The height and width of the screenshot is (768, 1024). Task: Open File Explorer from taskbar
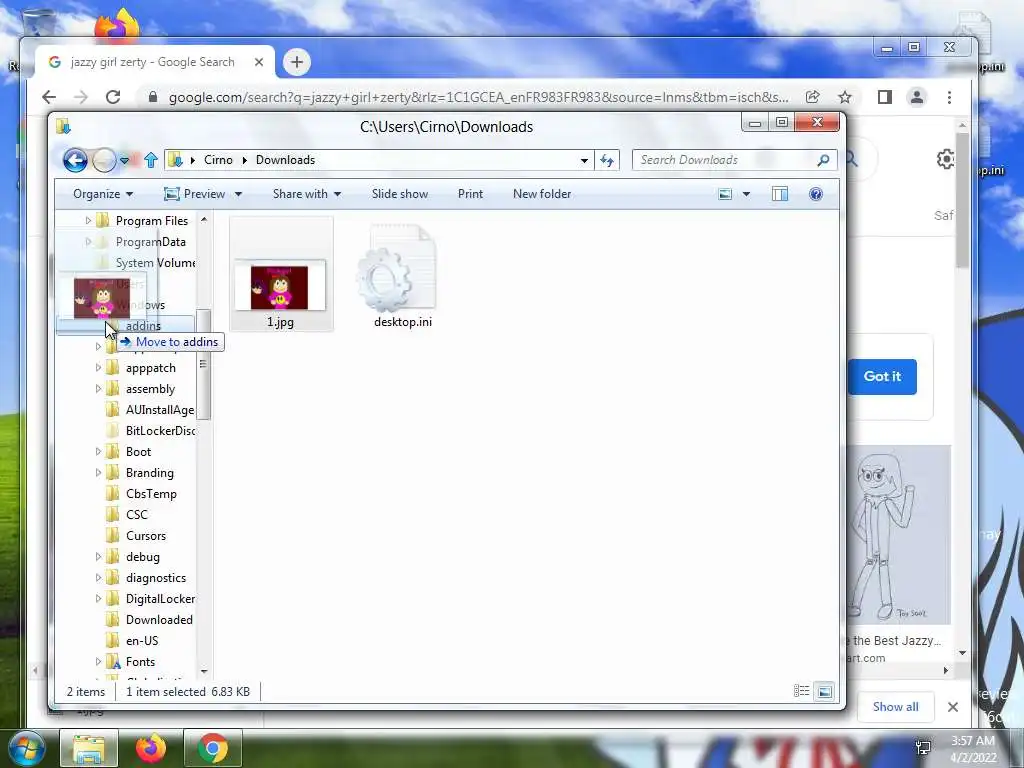coord(89,748)
